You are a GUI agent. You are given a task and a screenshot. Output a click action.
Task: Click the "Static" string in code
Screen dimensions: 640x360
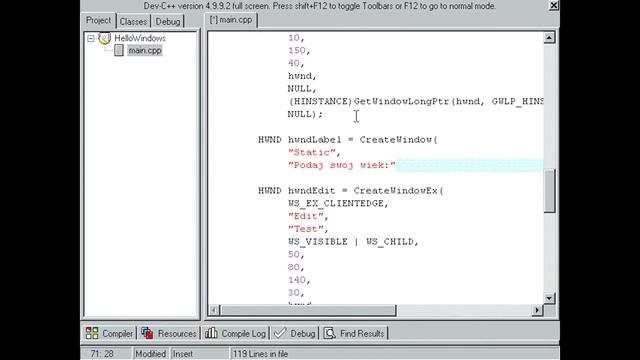(311, 153)
